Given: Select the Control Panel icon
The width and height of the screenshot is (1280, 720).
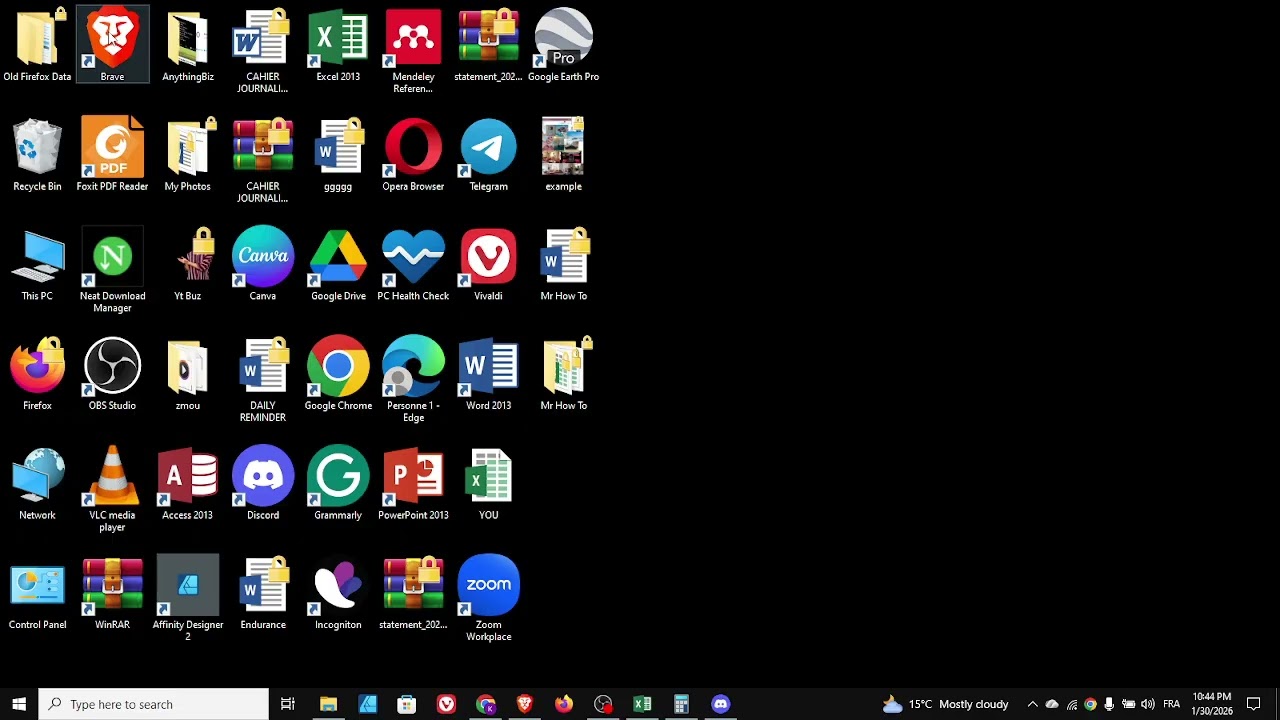Looking at the screenshot, I should click(x=37, y=595).
